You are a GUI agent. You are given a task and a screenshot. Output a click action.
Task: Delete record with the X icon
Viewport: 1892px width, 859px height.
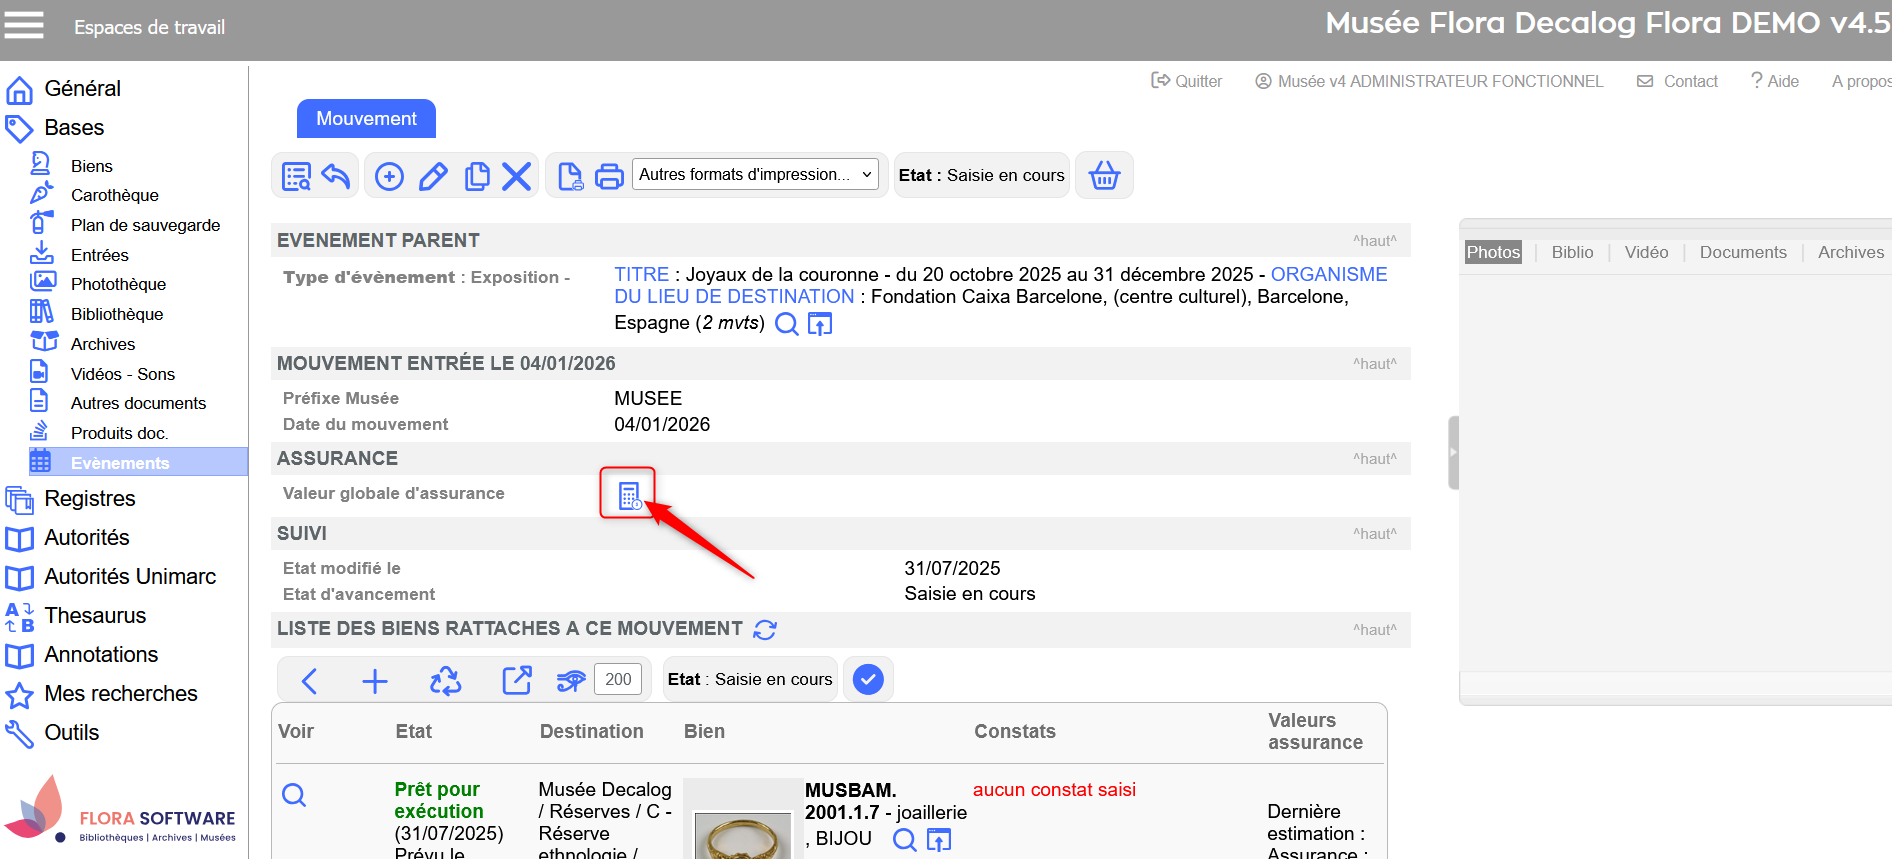point(516,177)
